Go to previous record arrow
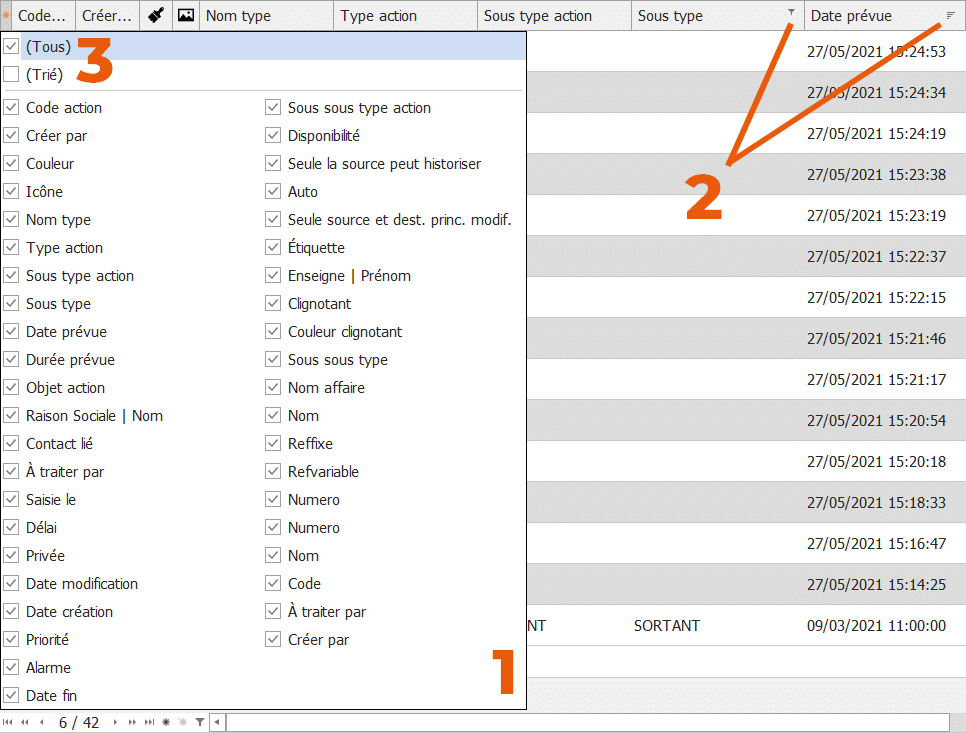This screenshot has height=733, width=966. click(41, 722)
